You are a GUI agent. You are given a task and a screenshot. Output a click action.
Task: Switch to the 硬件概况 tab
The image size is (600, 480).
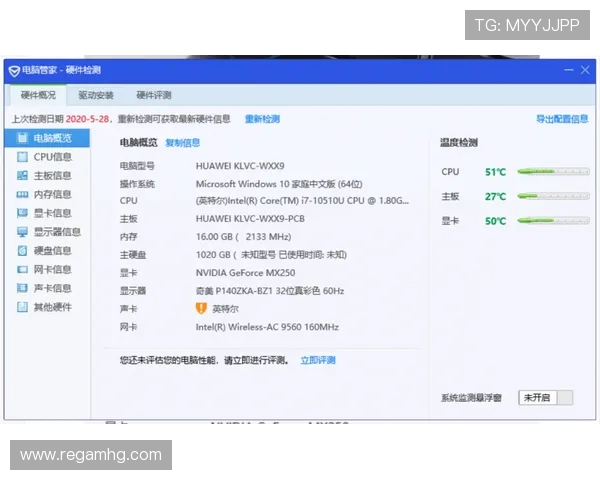pyautogui.click(x=38, y=95)
